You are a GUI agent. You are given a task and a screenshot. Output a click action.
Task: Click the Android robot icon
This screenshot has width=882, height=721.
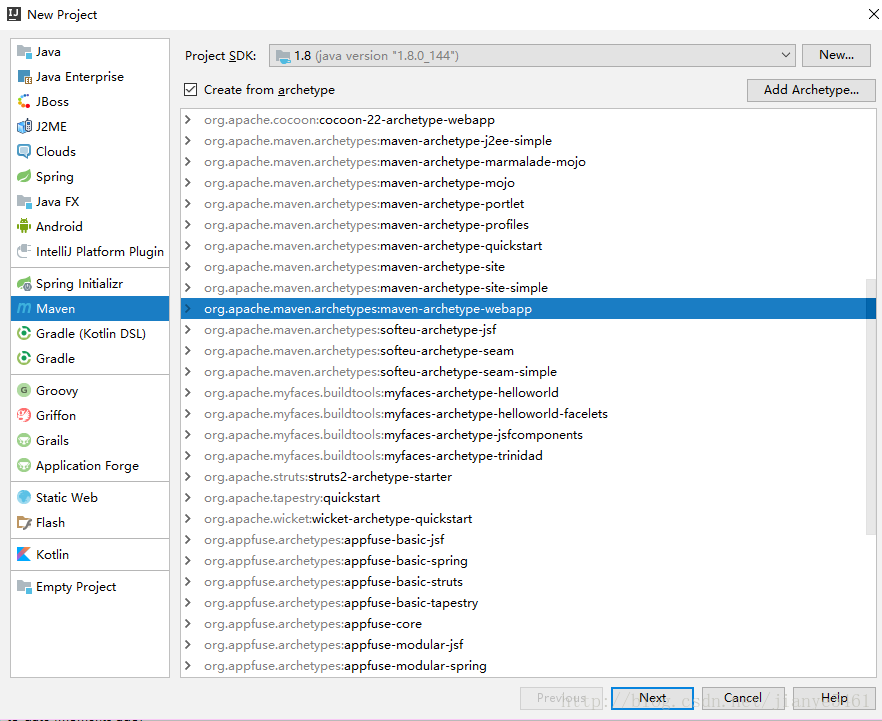coord(24,227)
